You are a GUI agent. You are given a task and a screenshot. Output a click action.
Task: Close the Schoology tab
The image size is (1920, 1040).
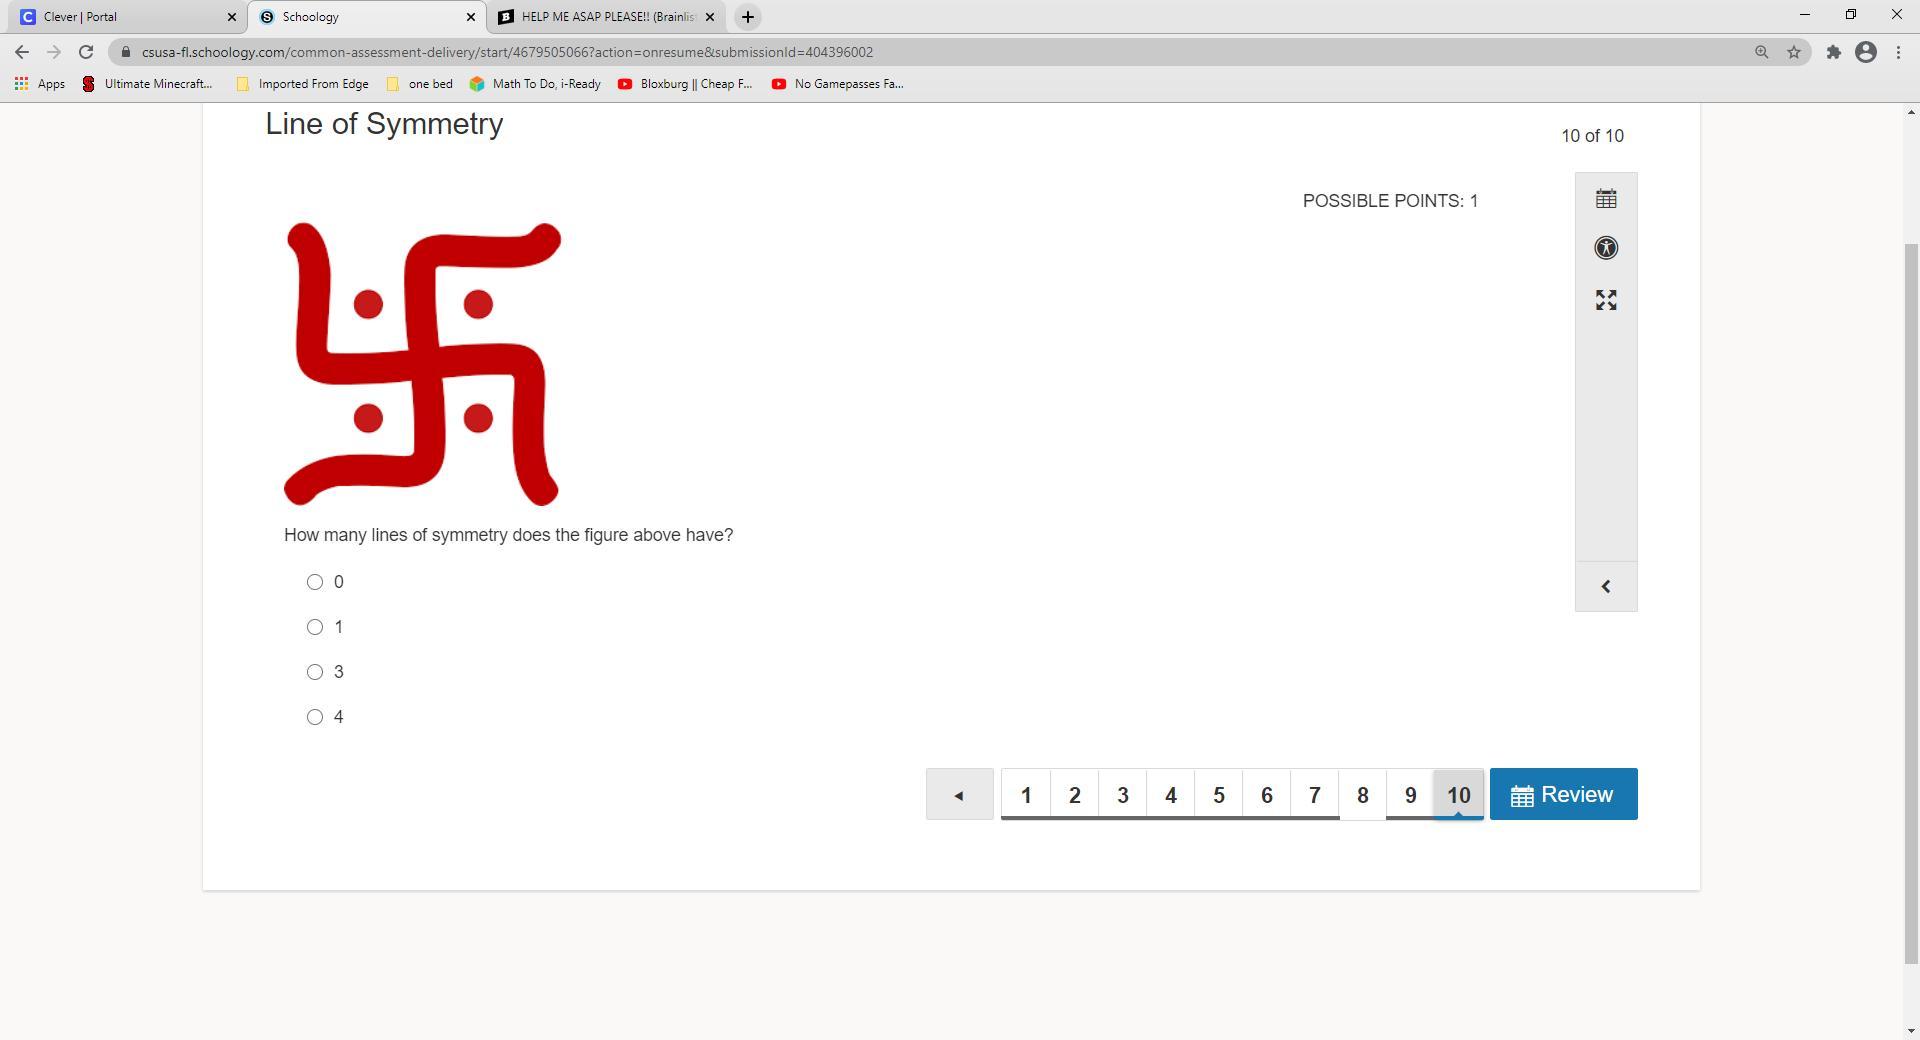[x=471, y=17]
